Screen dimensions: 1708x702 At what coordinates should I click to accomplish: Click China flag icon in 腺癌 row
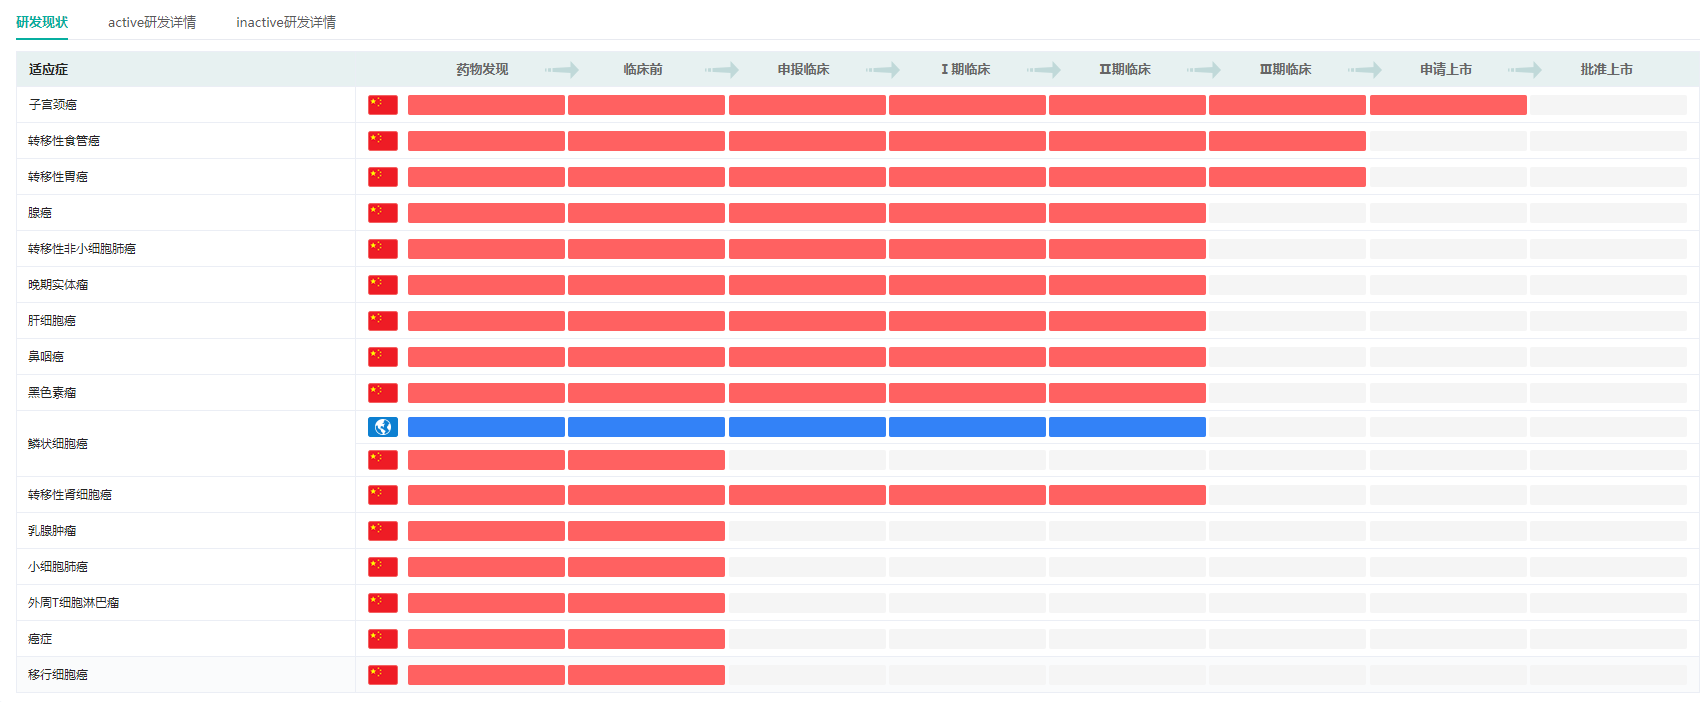(x=383, y=213)
